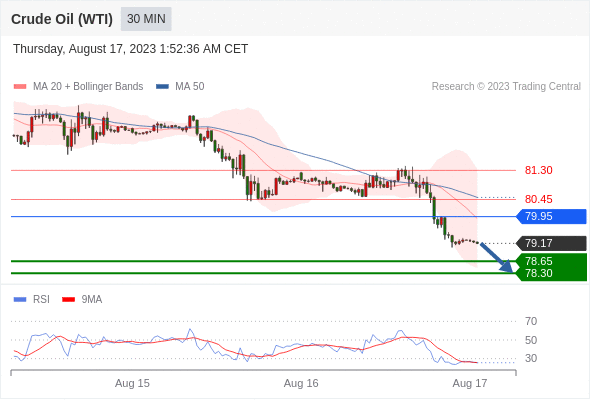Click the blue MA 50 legend swatch

tap(162, 87)
